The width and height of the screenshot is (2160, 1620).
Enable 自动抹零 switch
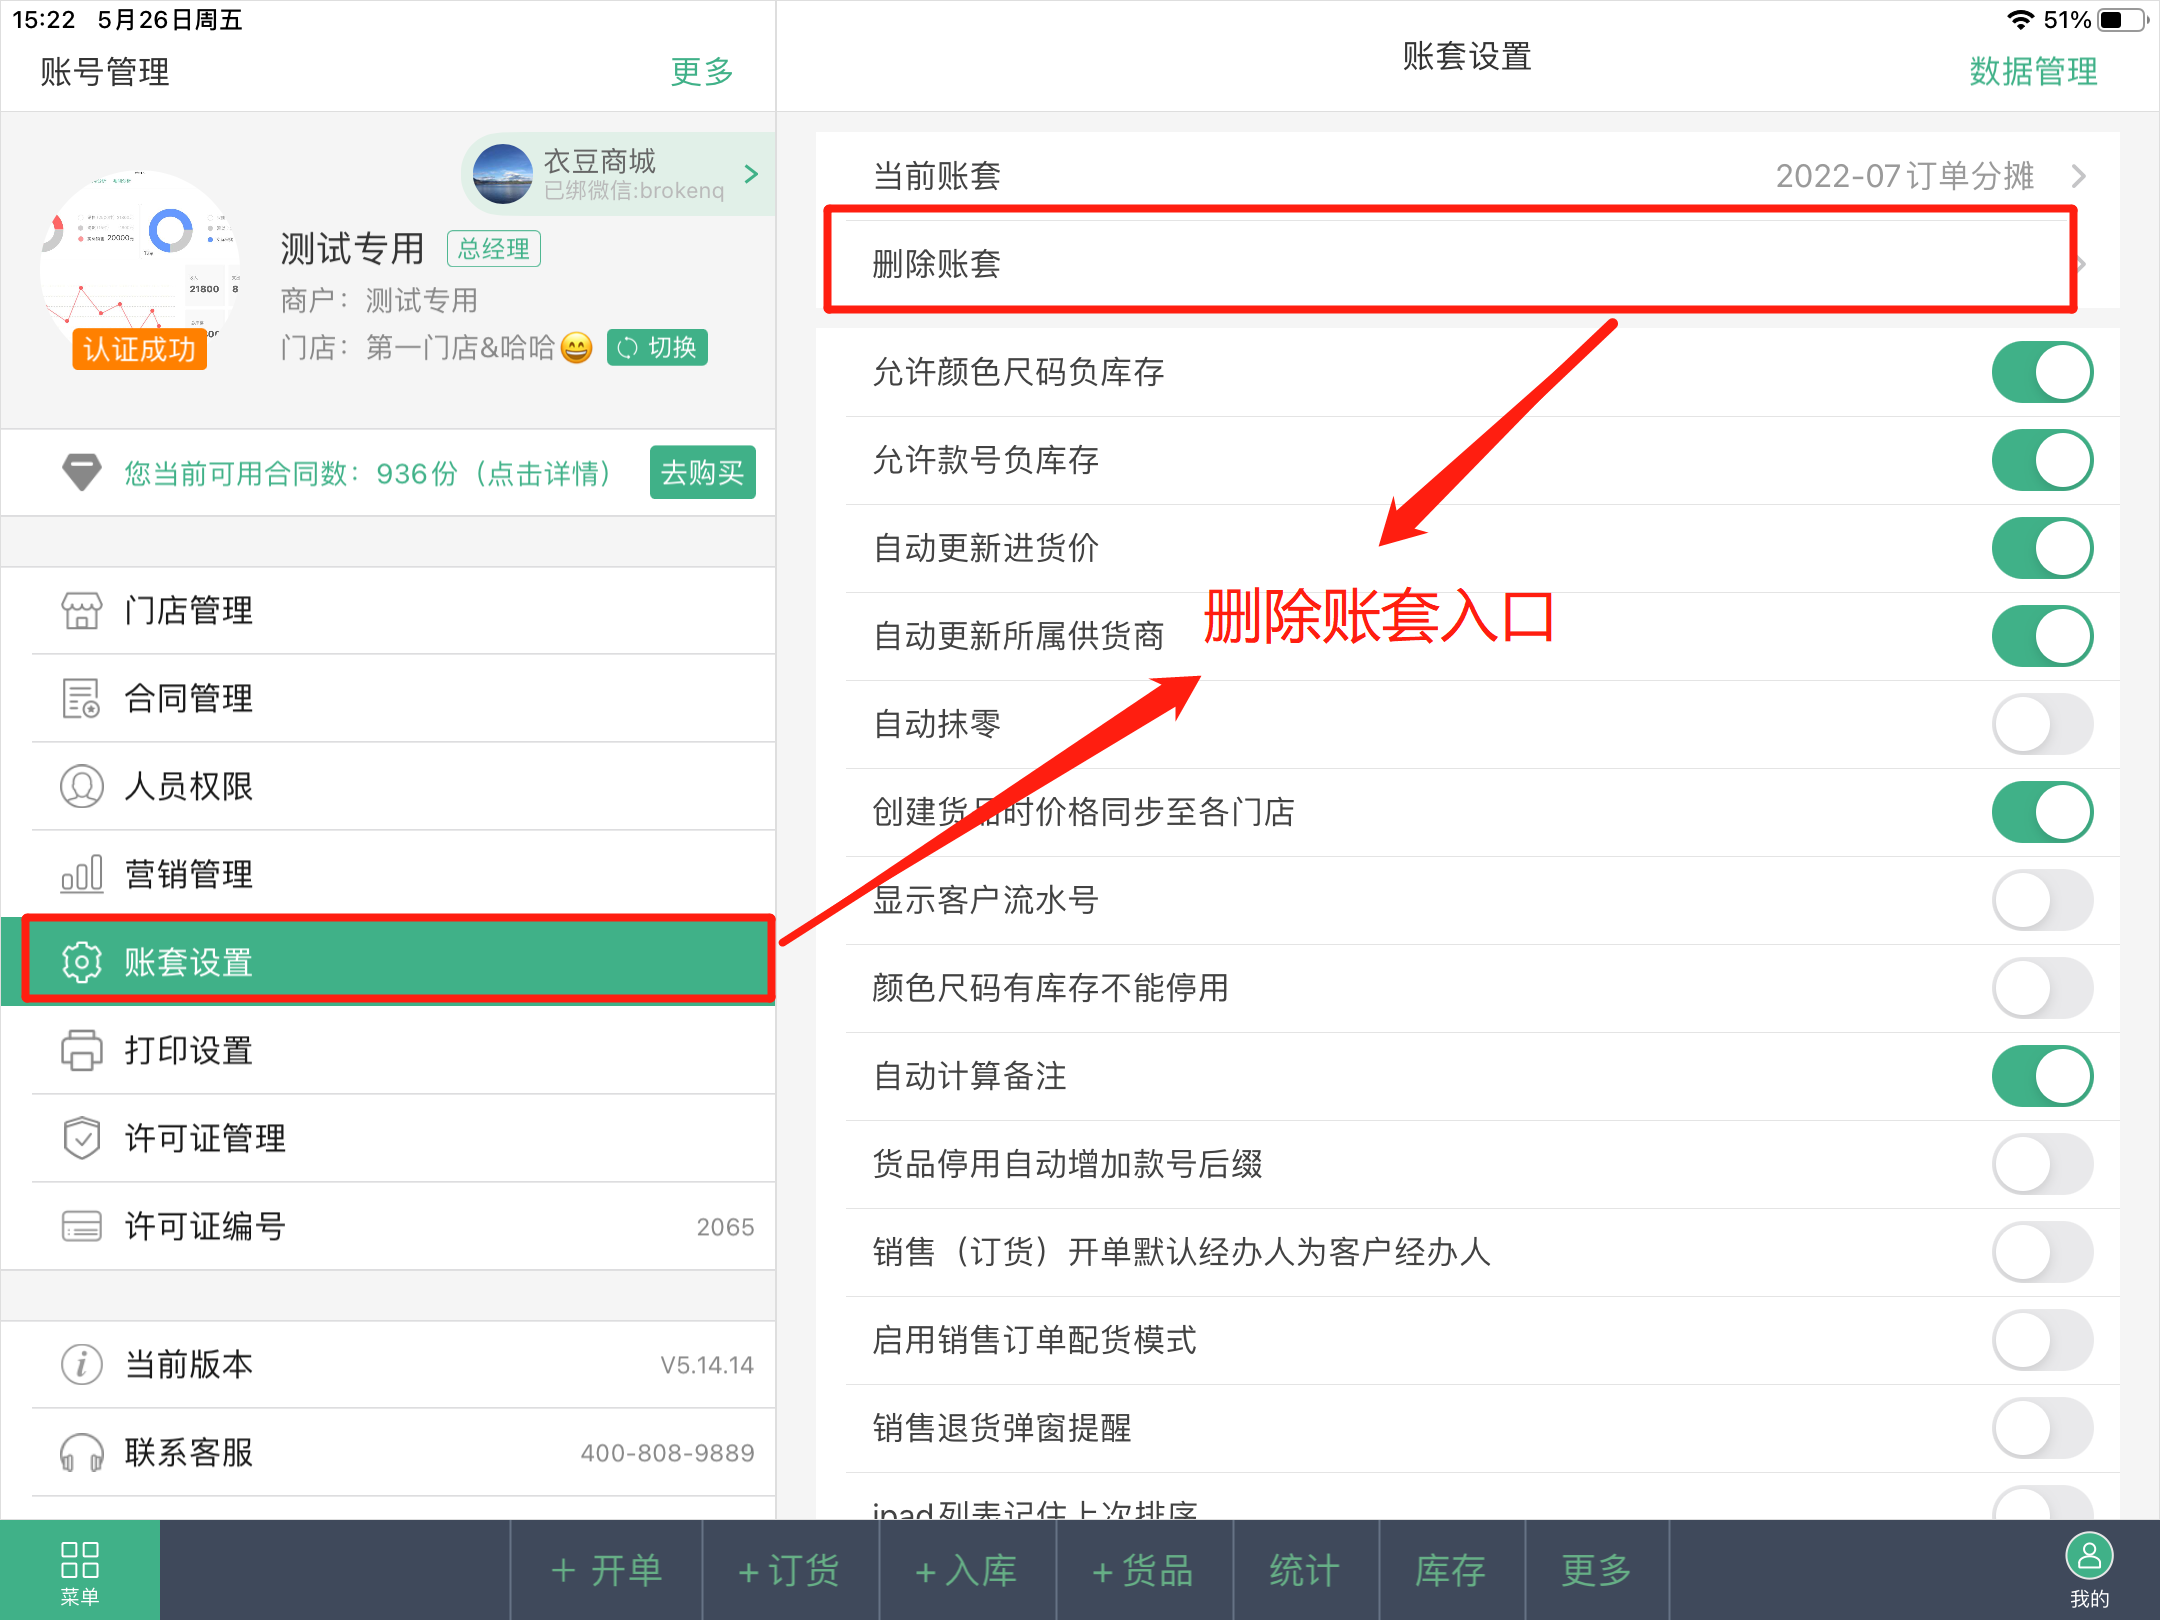[x=2042, y=724]
